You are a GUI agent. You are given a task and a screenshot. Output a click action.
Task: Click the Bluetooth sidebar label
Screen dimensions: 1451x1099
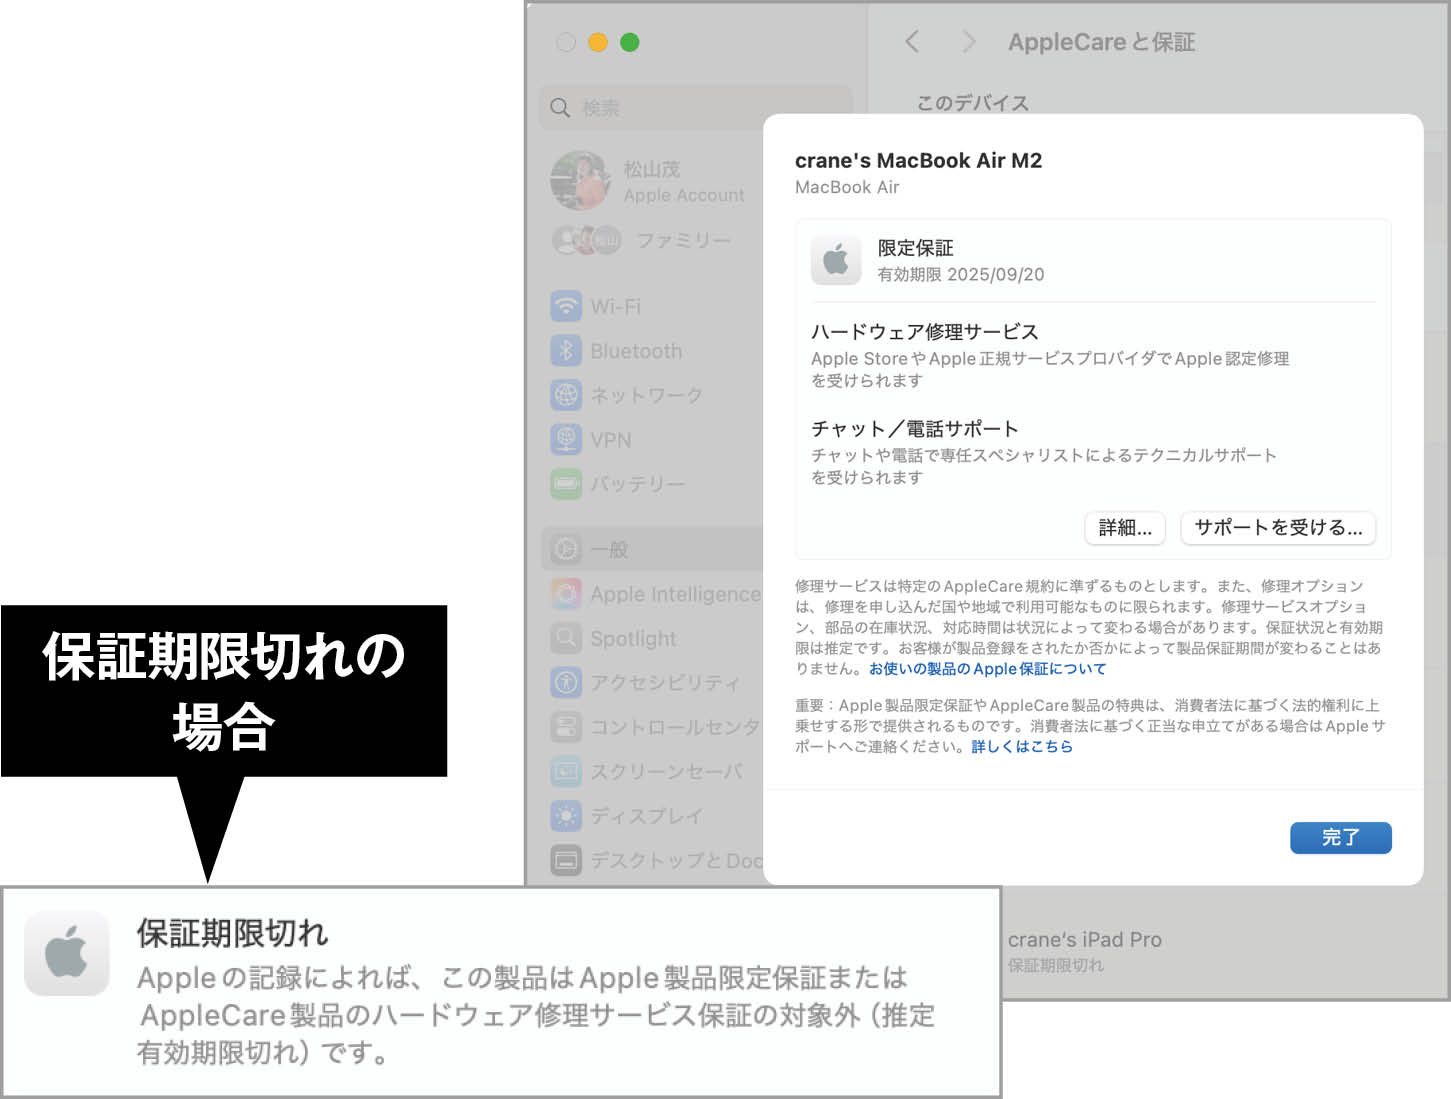tap(636, 351)
